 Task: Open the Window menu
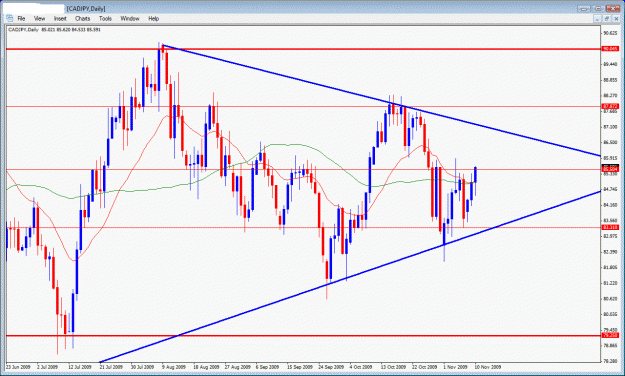[x=130, y=18]
